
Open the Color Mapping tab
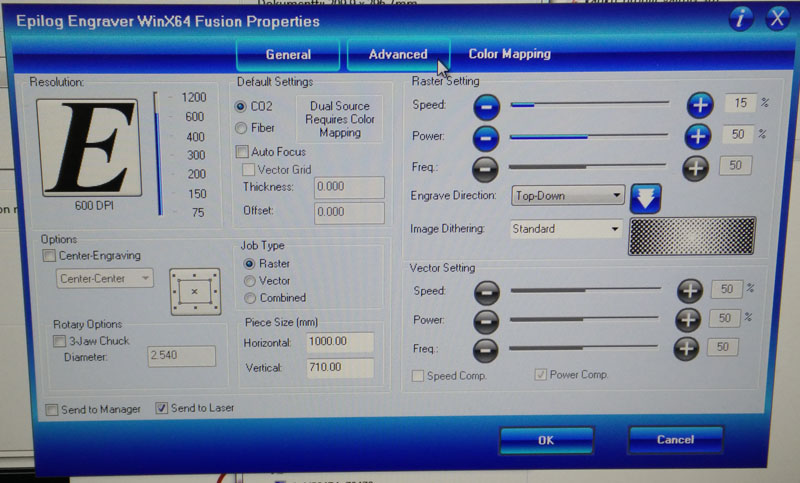point(509,54)
